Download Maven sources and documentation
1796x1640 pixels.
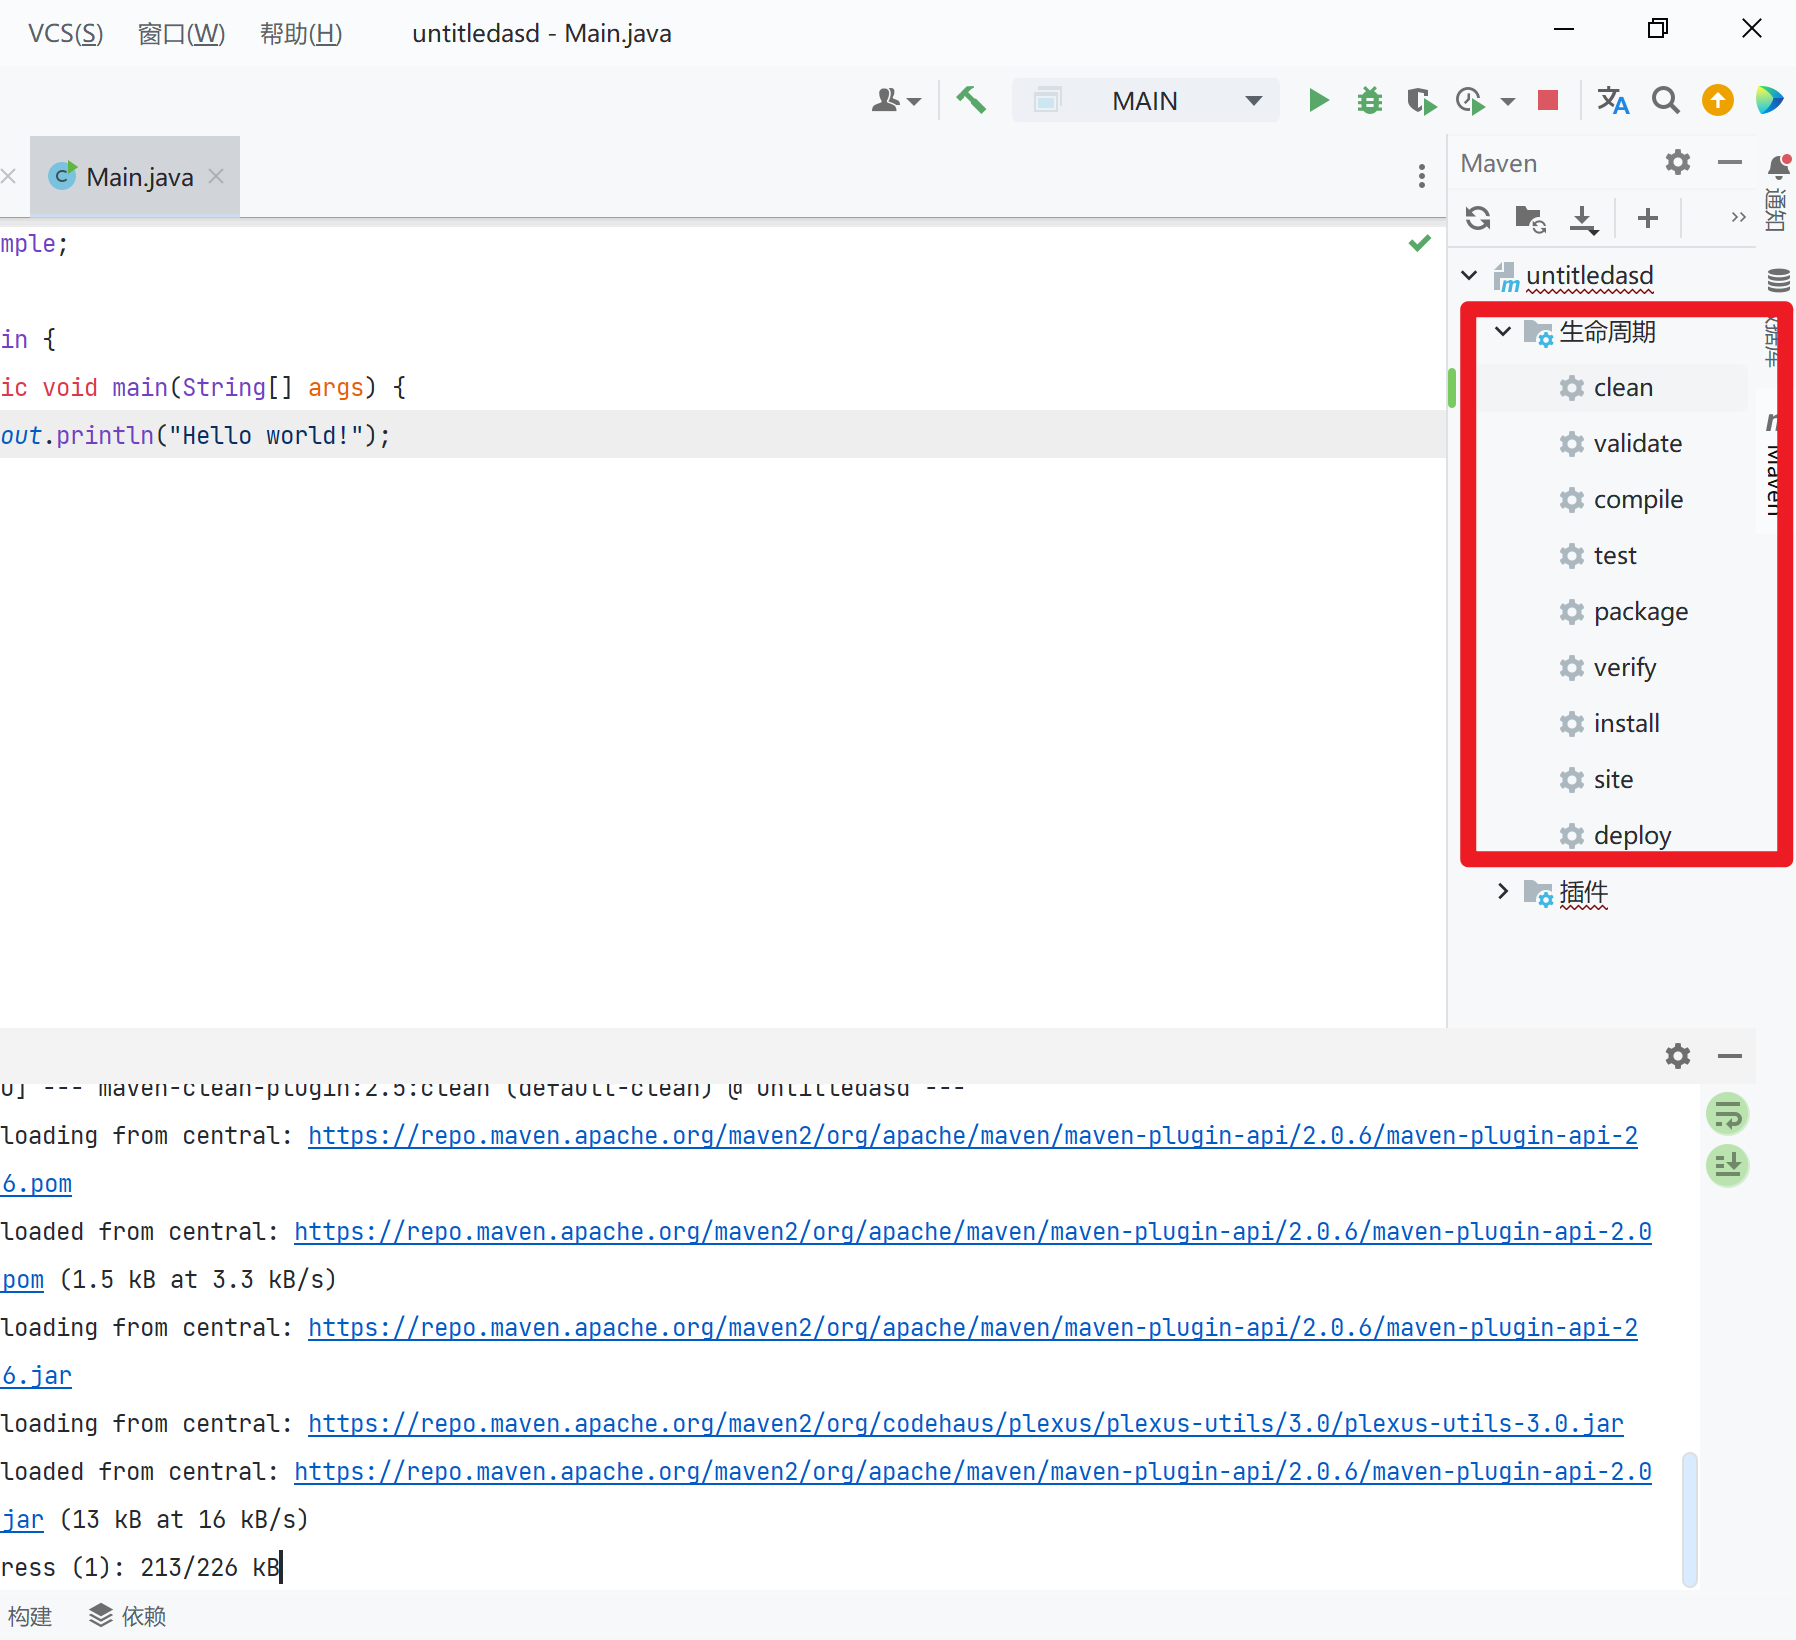1583,218
